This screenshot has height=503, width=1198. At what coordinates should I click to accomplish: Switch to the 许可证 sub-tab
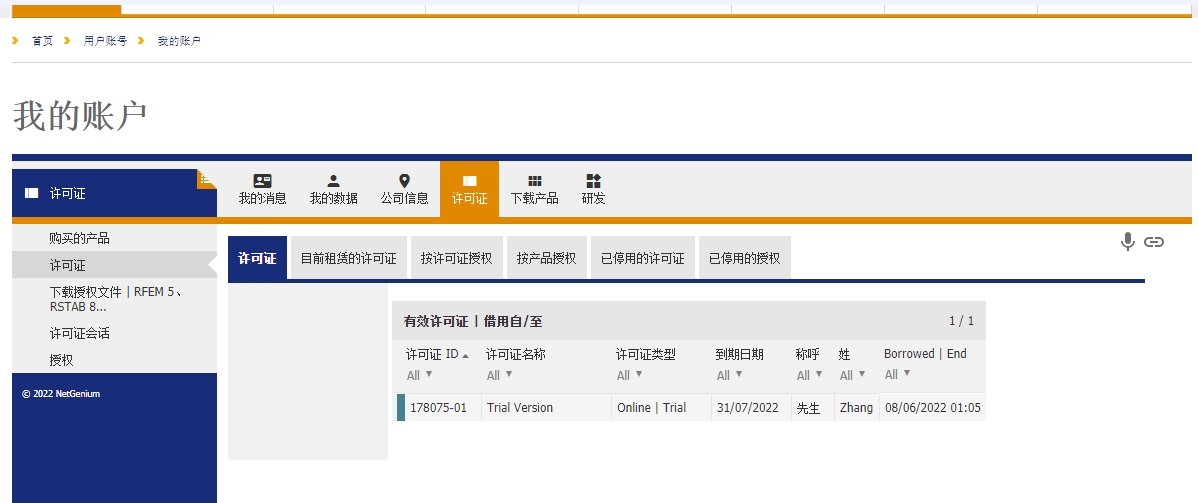[x=257, y=258]
